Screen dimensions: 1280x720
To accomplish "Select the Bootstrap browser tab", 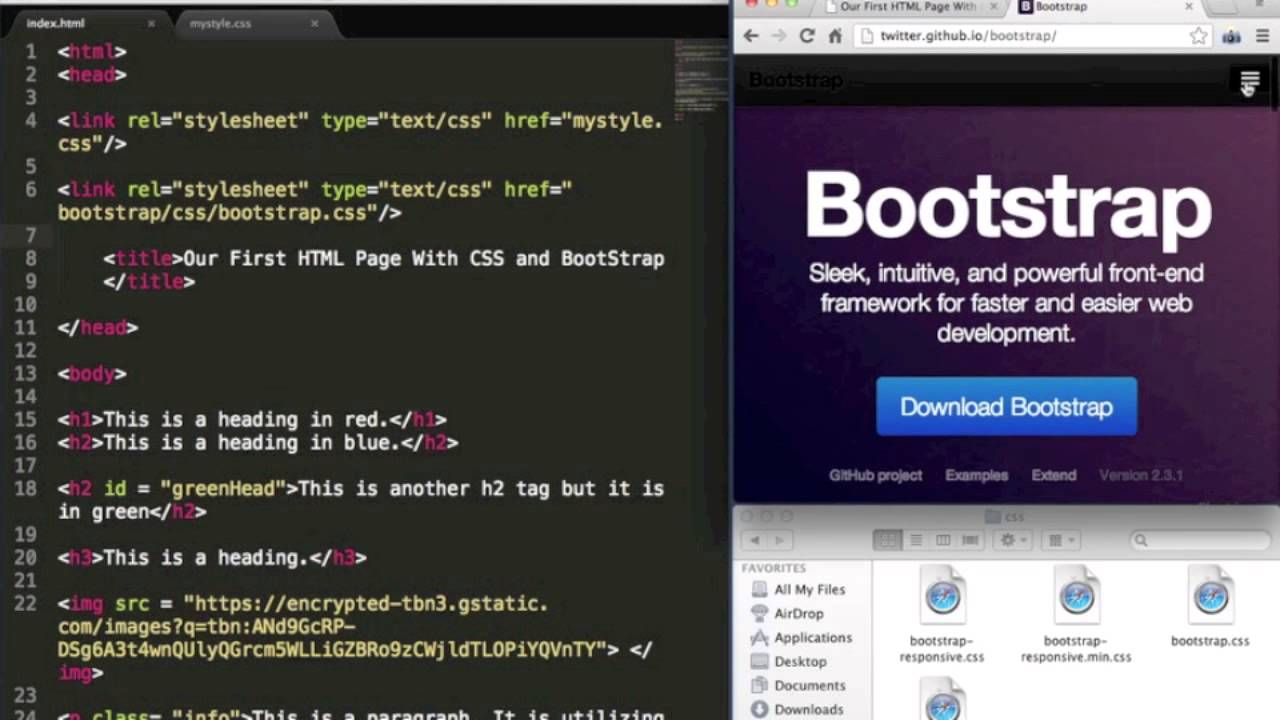I will pos(1061,7).
